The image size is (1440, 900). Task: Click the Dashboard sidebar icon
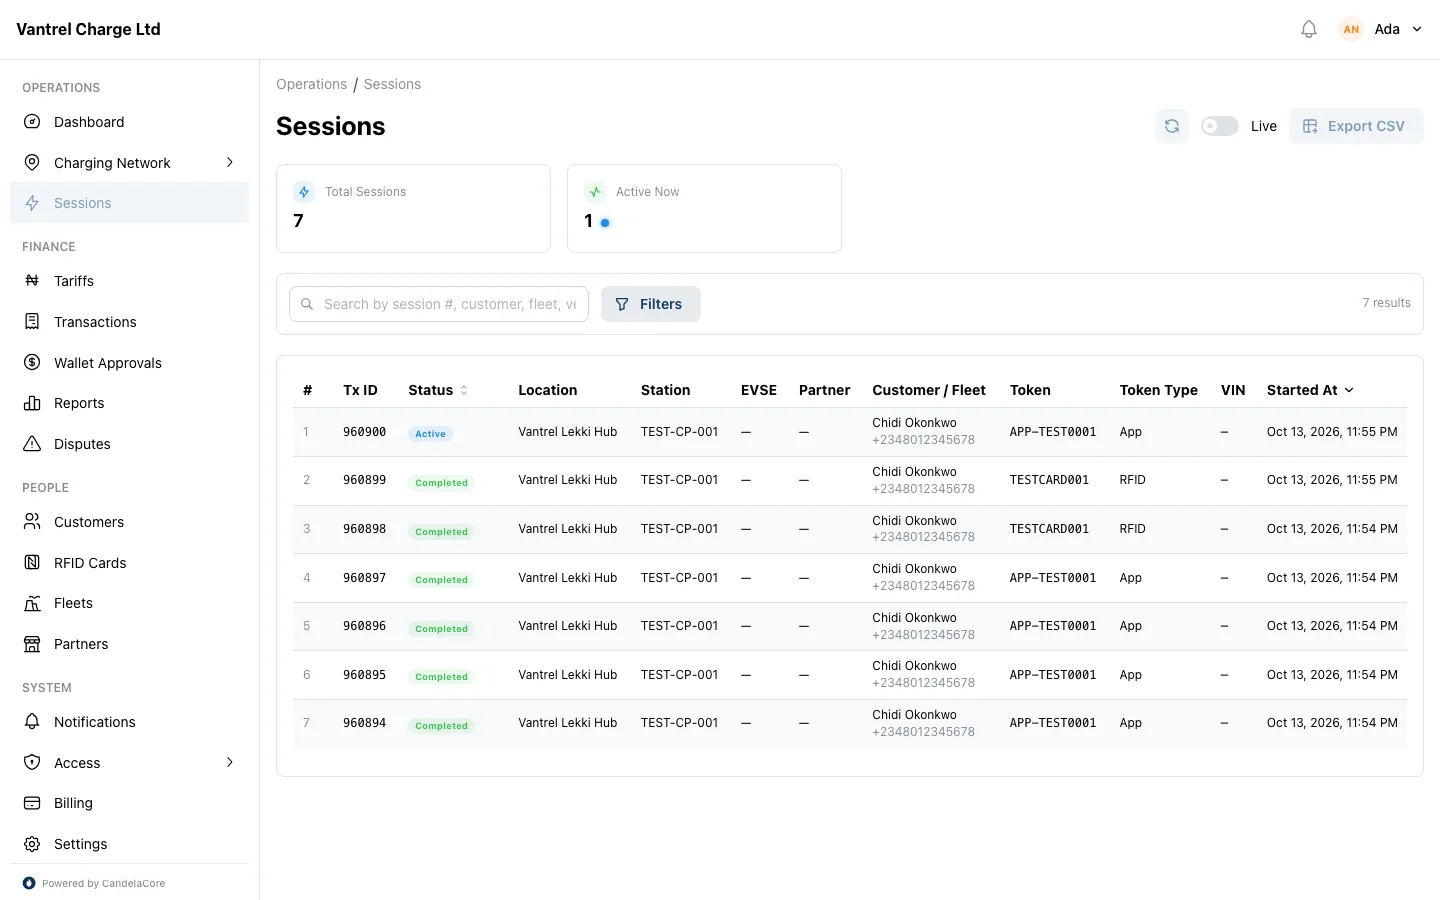click(32, 122)
